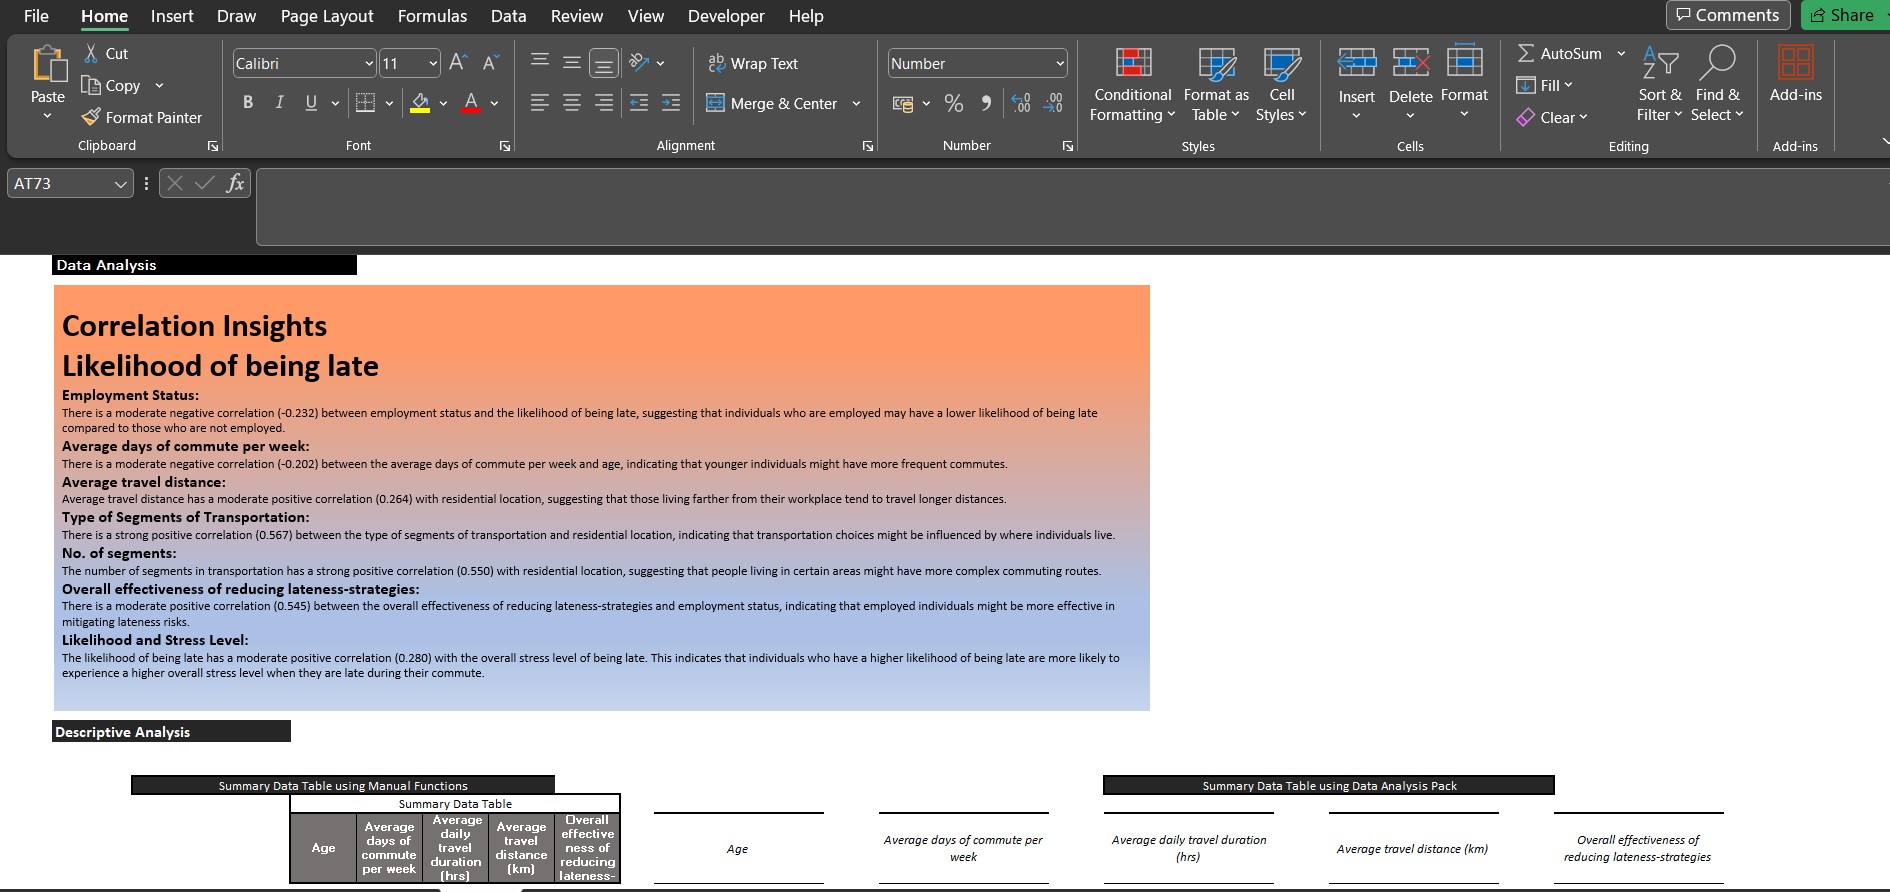Apply the yellow Fill Color swatch
This screenshot has width=1890, height=892.
coord(420,103)
